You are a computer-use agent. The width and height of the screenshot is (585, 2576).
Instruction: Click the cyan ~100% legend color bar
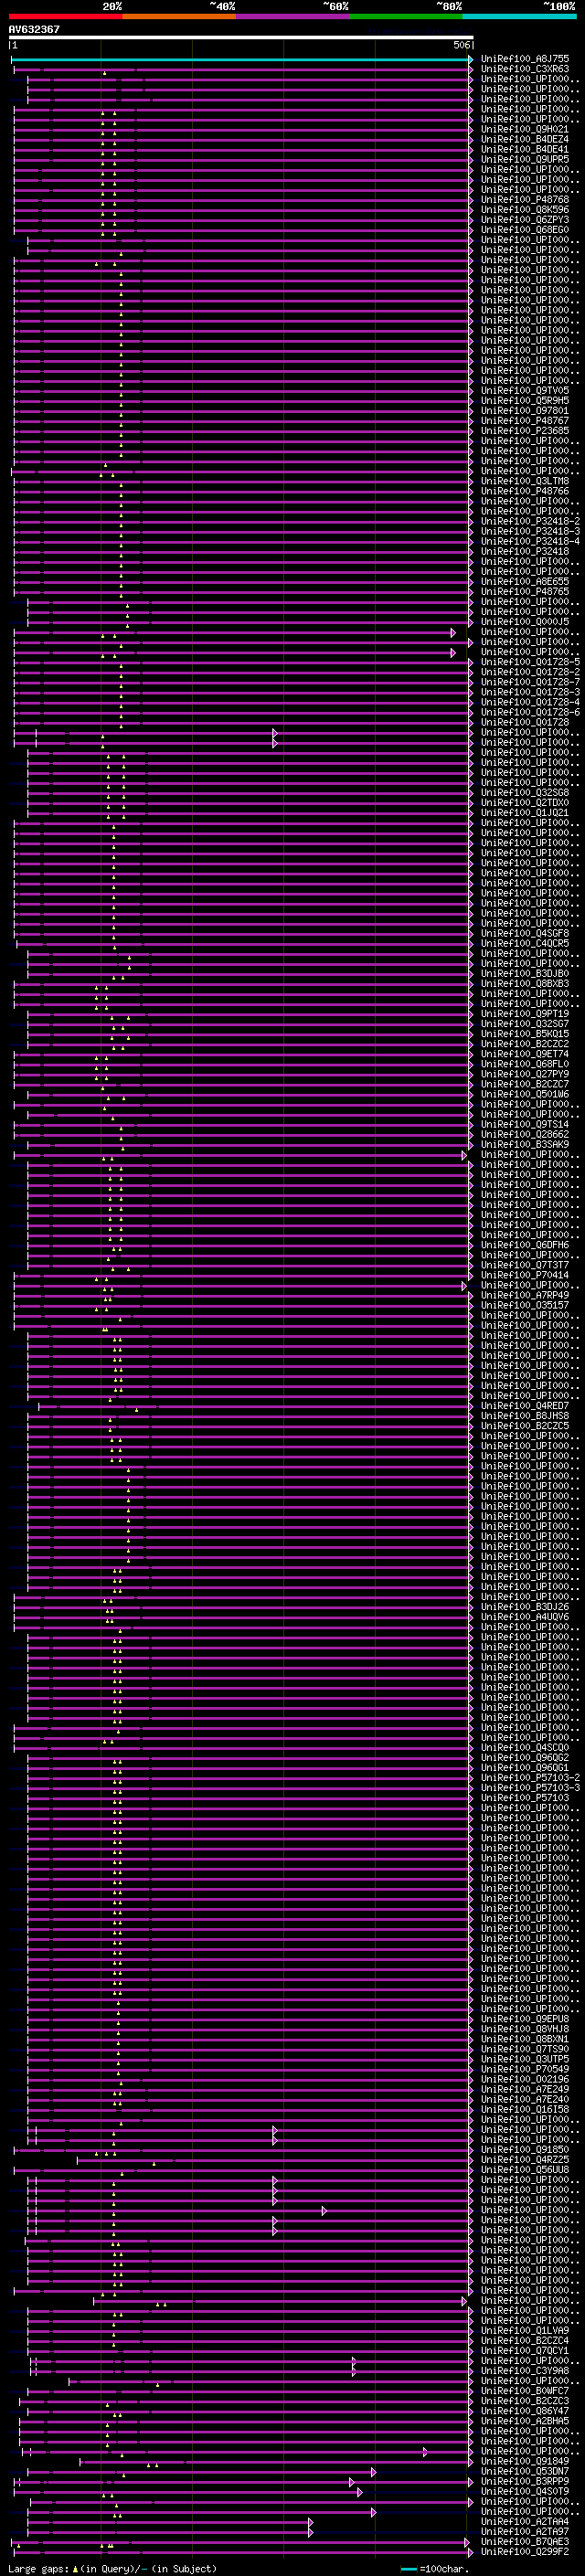(519, 16)
